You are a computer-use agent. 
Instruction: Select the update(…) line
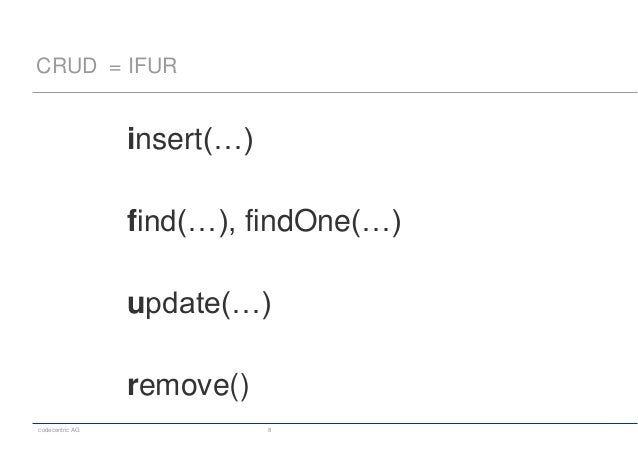[199, 304]
